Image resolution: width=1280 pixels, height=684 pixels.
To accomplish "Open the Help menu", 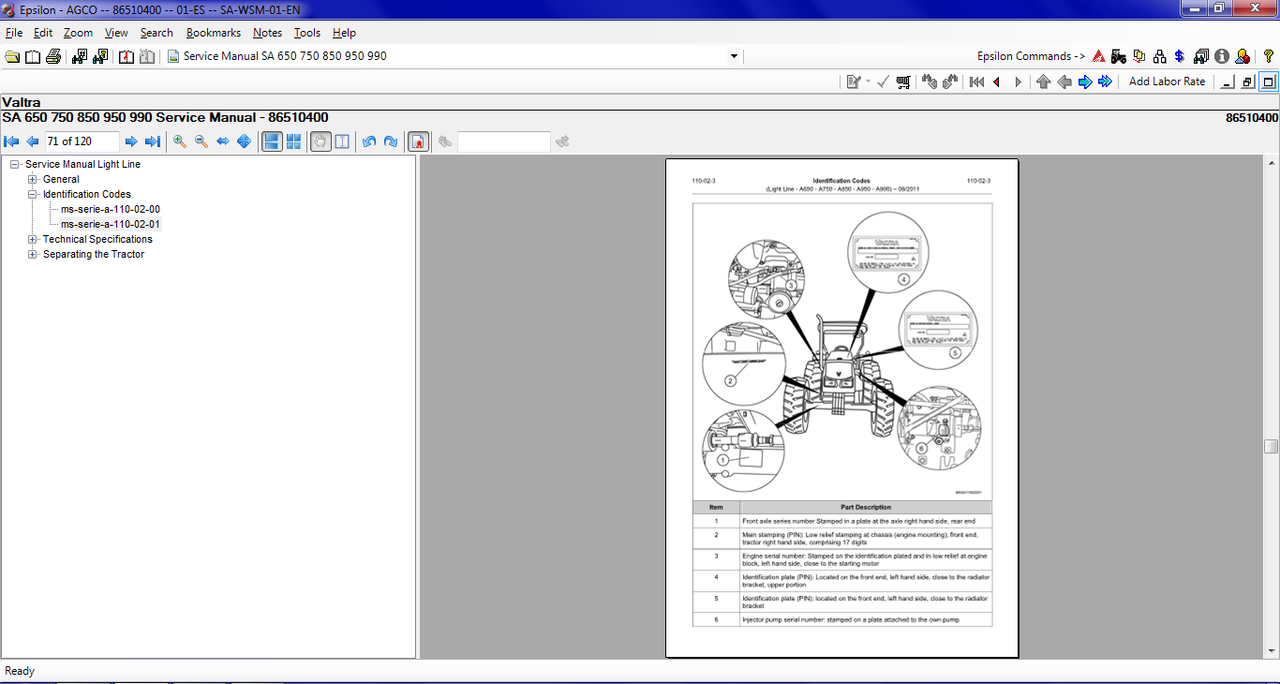I will click(344, 33).
